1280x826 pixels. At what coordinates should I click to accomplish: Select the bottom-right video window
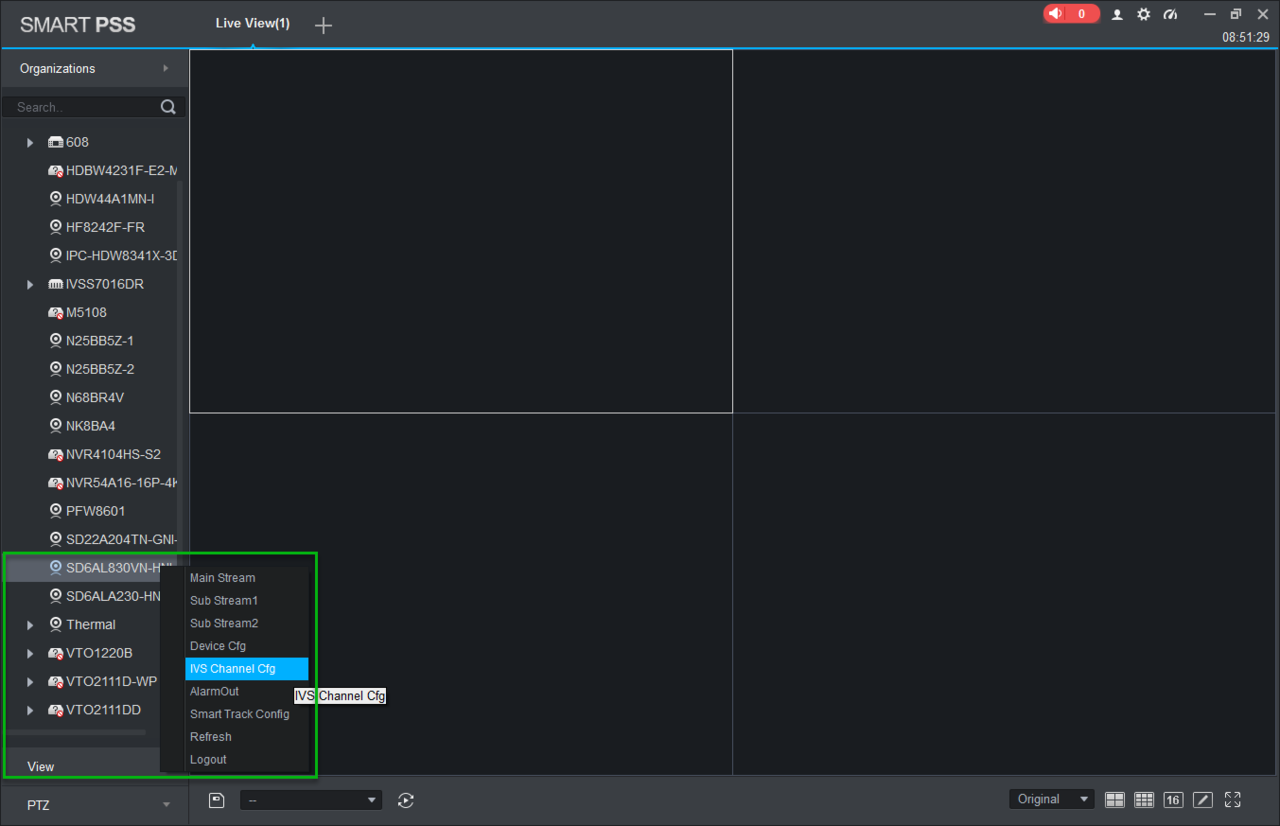[1004, 594]
